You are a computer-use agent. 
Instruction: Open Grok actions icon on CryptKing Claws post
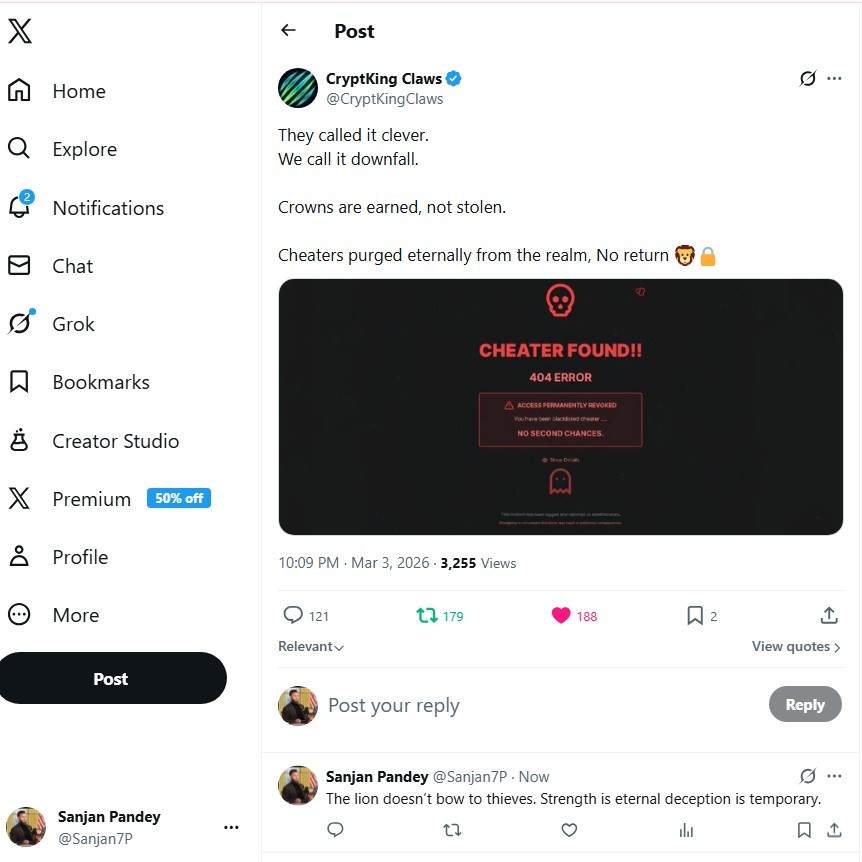[x=807, y=79]
